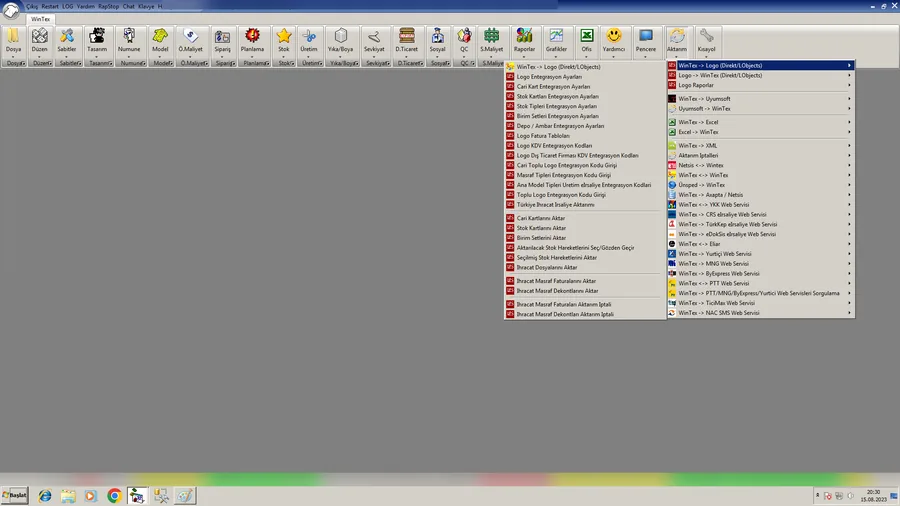Screen dimensions: 900x506
Task: Launch Google Chrome from the taskbar
Action: [114, 496]
